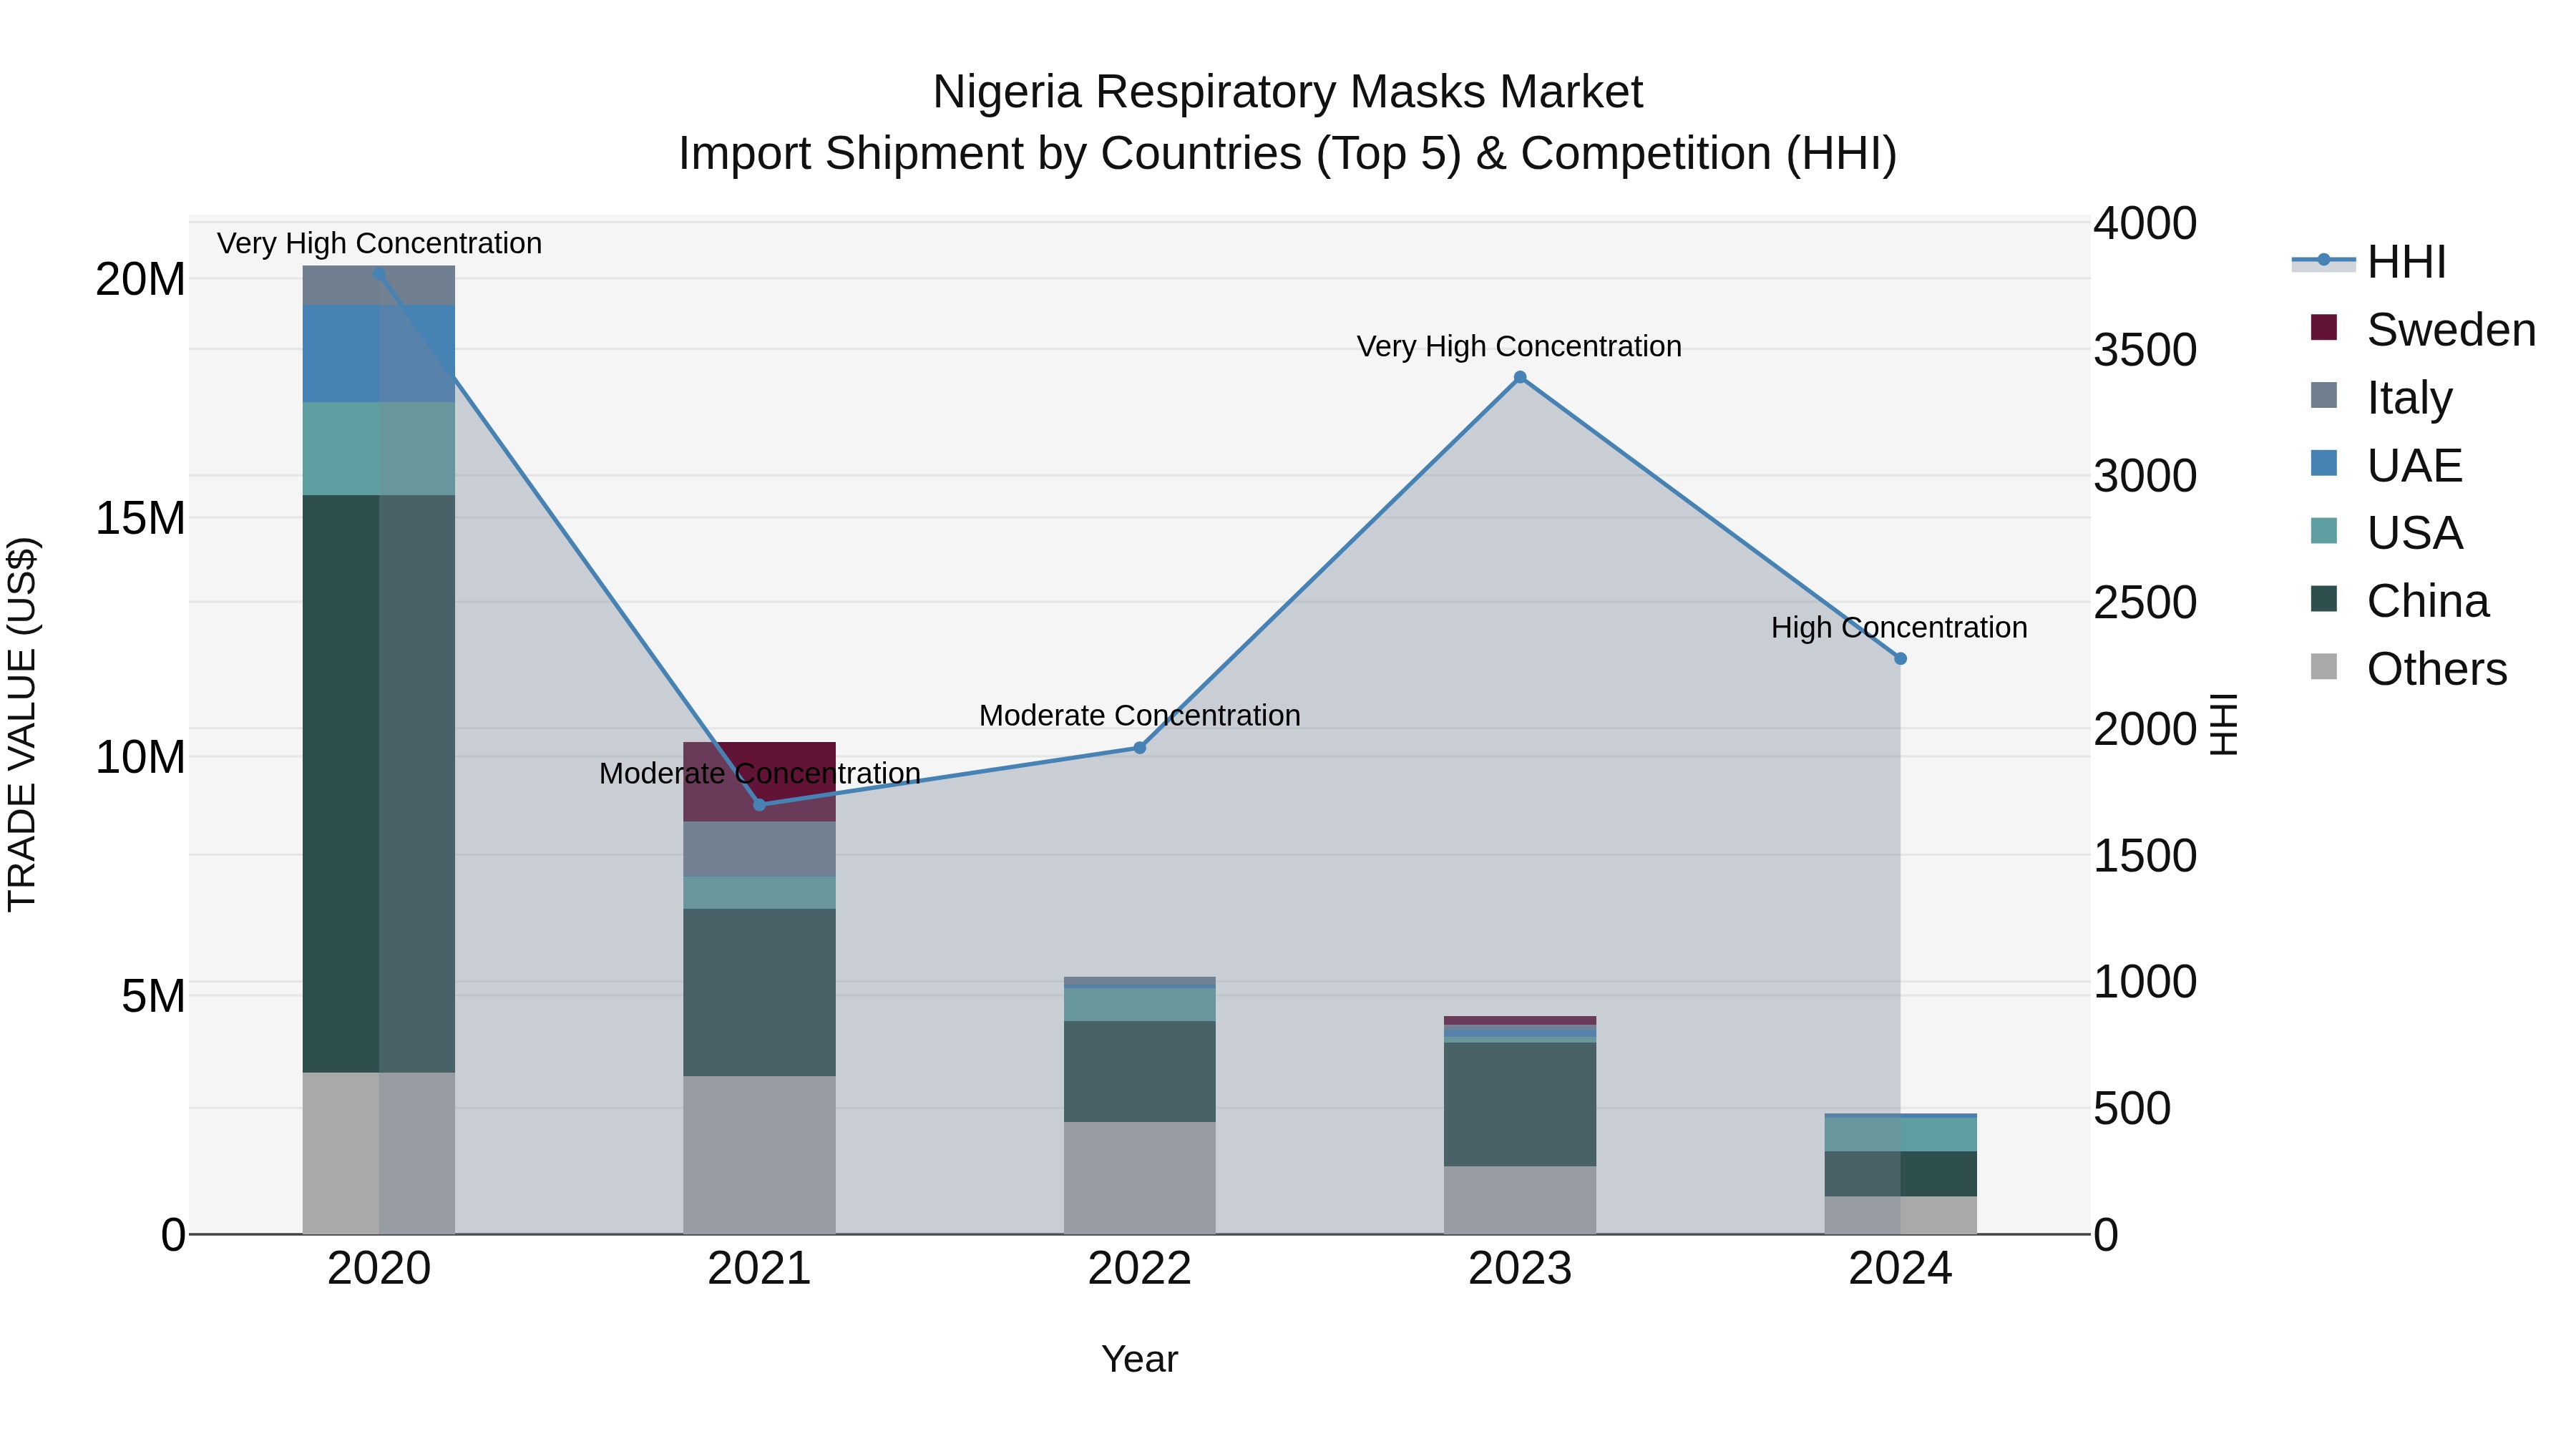Click the 20M tick on trade value axis
Viewport: 2576px width, 1449px height.
140,279
